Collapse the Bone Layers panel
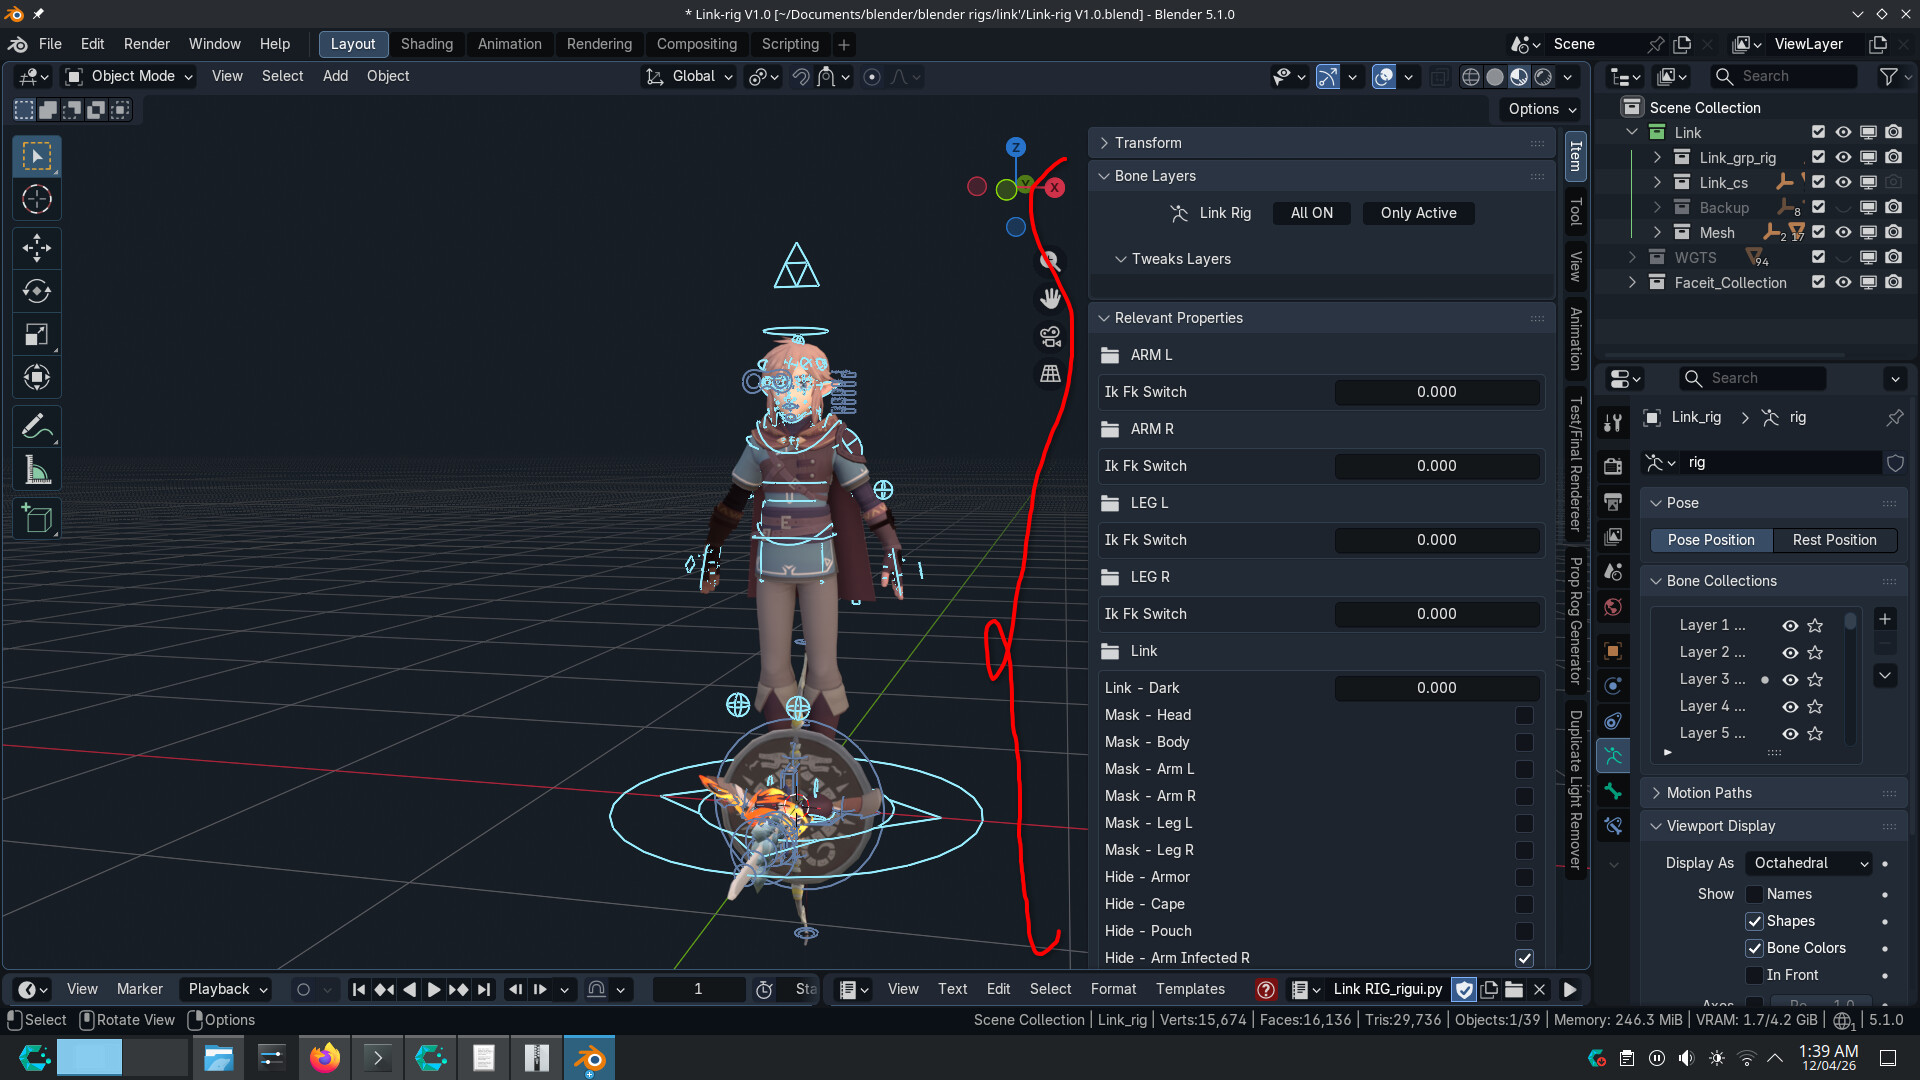 click(1323, 176)
